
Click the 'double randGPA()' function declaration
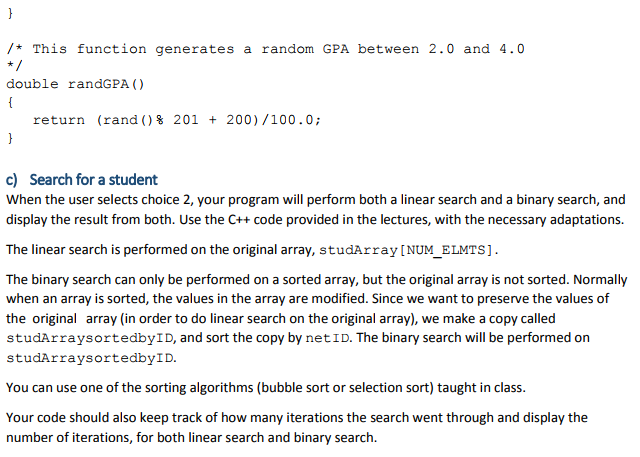[76, 84]
